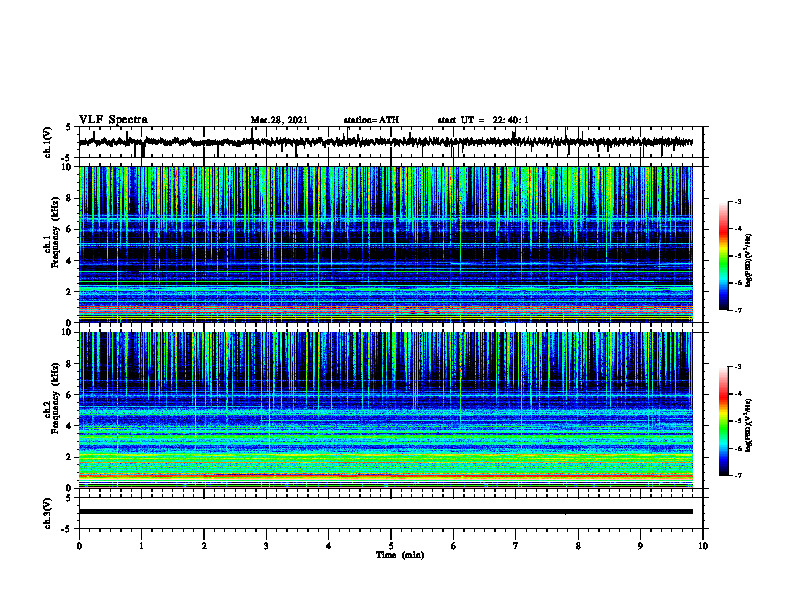
Task: Click the "-7" label on ch.1 color scale
Action: 738,310
